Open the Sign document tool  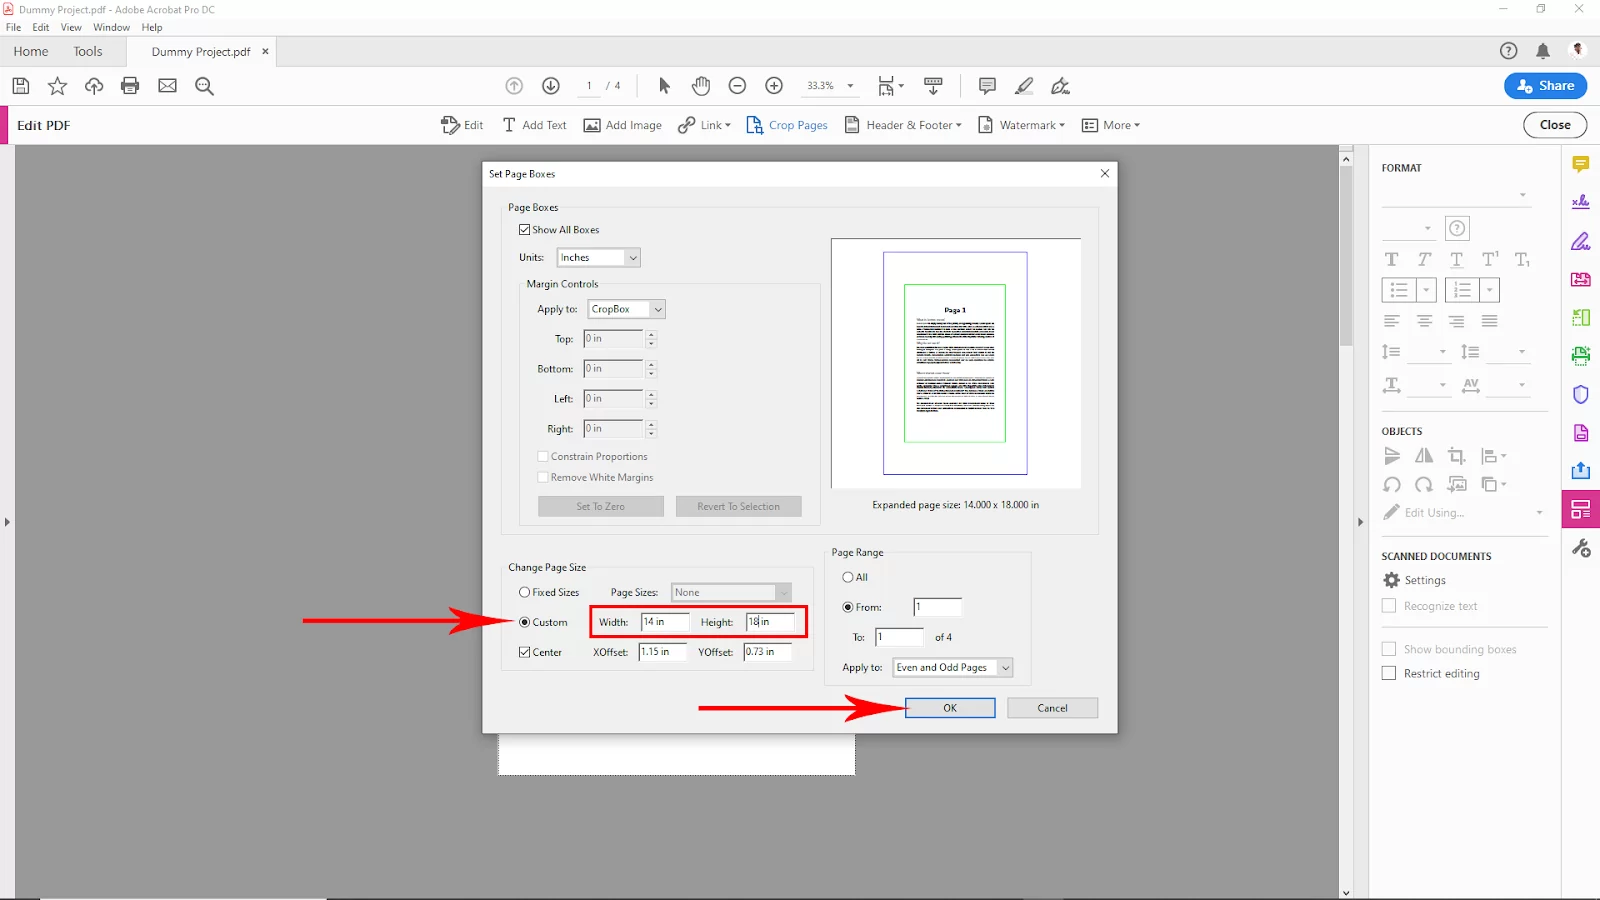(1060, 86)
